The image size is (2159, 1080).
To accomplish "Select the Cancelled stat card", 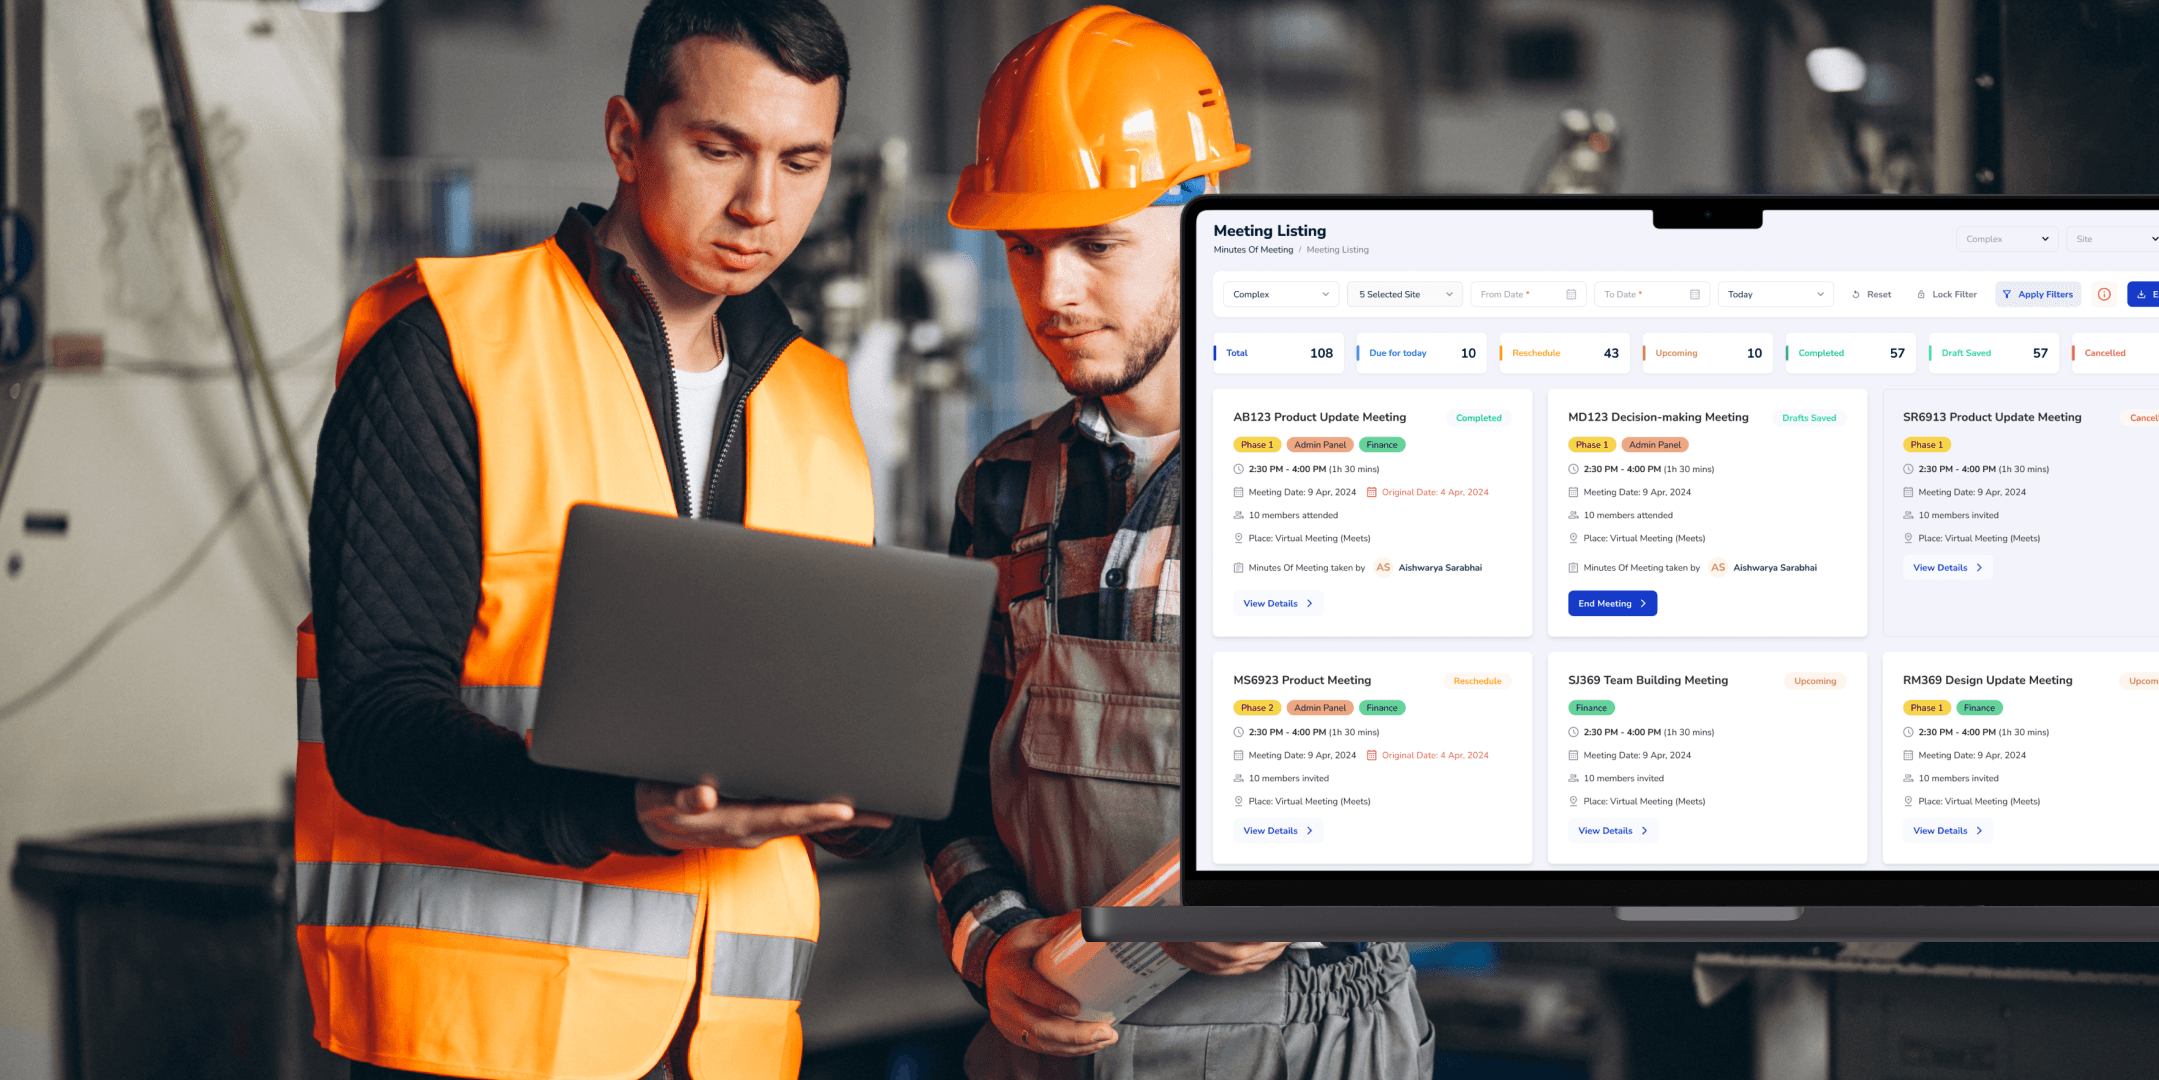I will point(2115,353).
